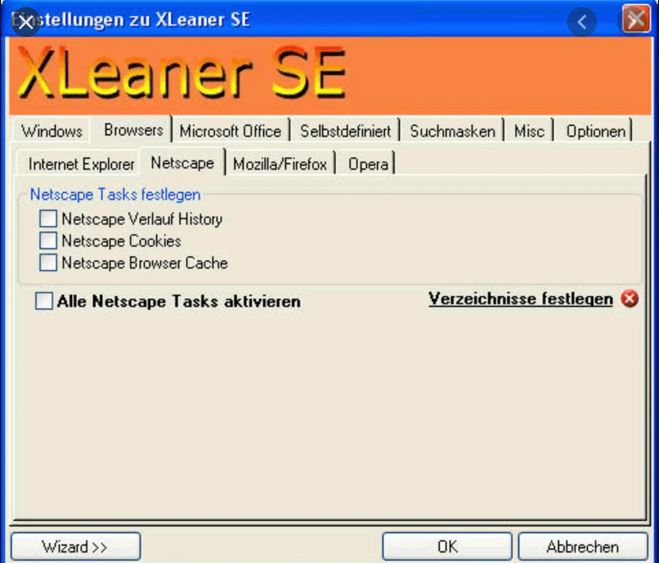Image resolution: width=659 pixels, height=563 pixels.
Task: Click the Netscape Tasks festlegen group label
Action: point(115,195)
